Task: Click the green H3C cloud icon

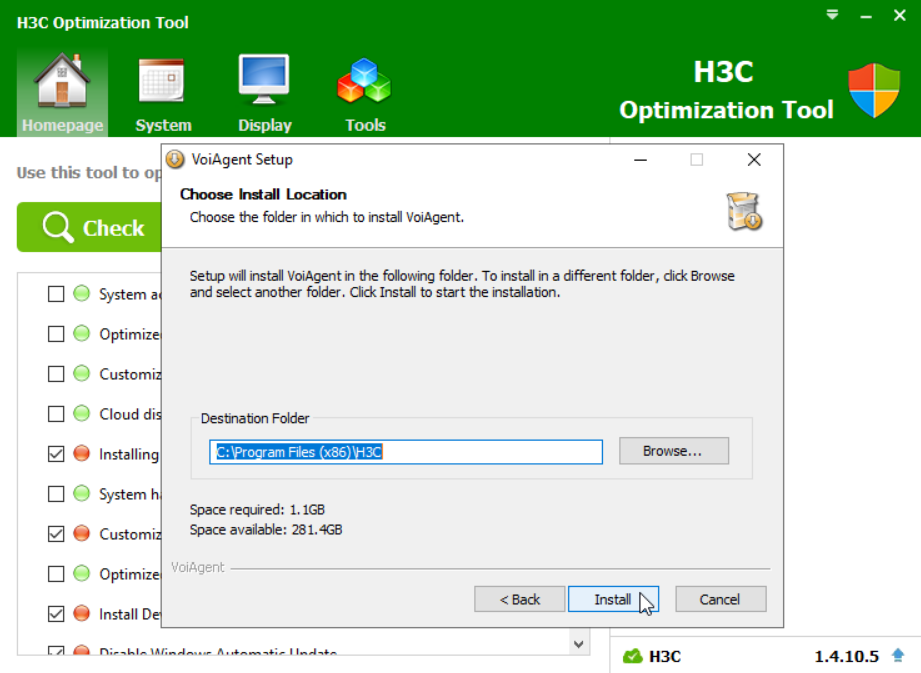Action: pos(633,656)
